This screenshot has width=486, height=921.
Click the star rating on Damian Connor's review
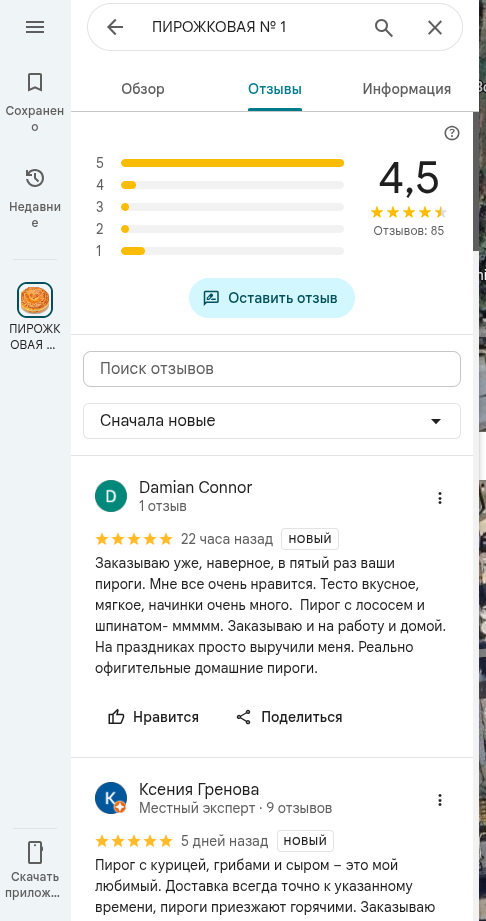coord(134,539)
